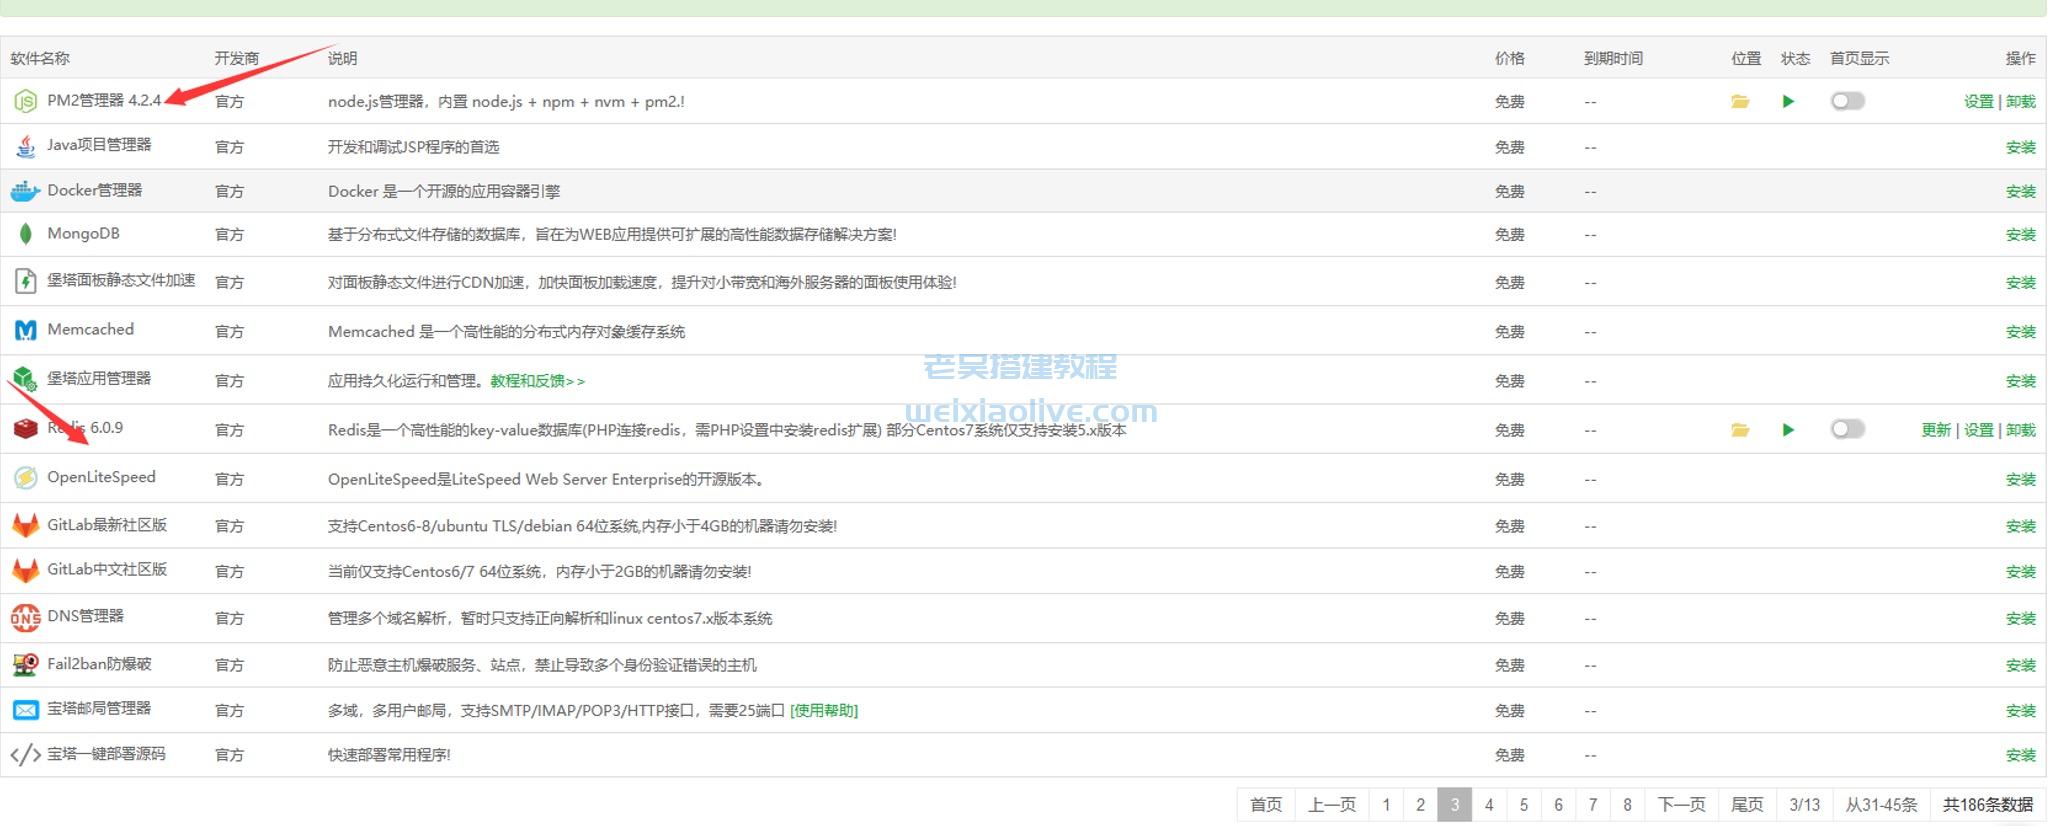Install 堡塔面板静态文件加速
Screen dimensions: 2062x826
point(2020,282)
